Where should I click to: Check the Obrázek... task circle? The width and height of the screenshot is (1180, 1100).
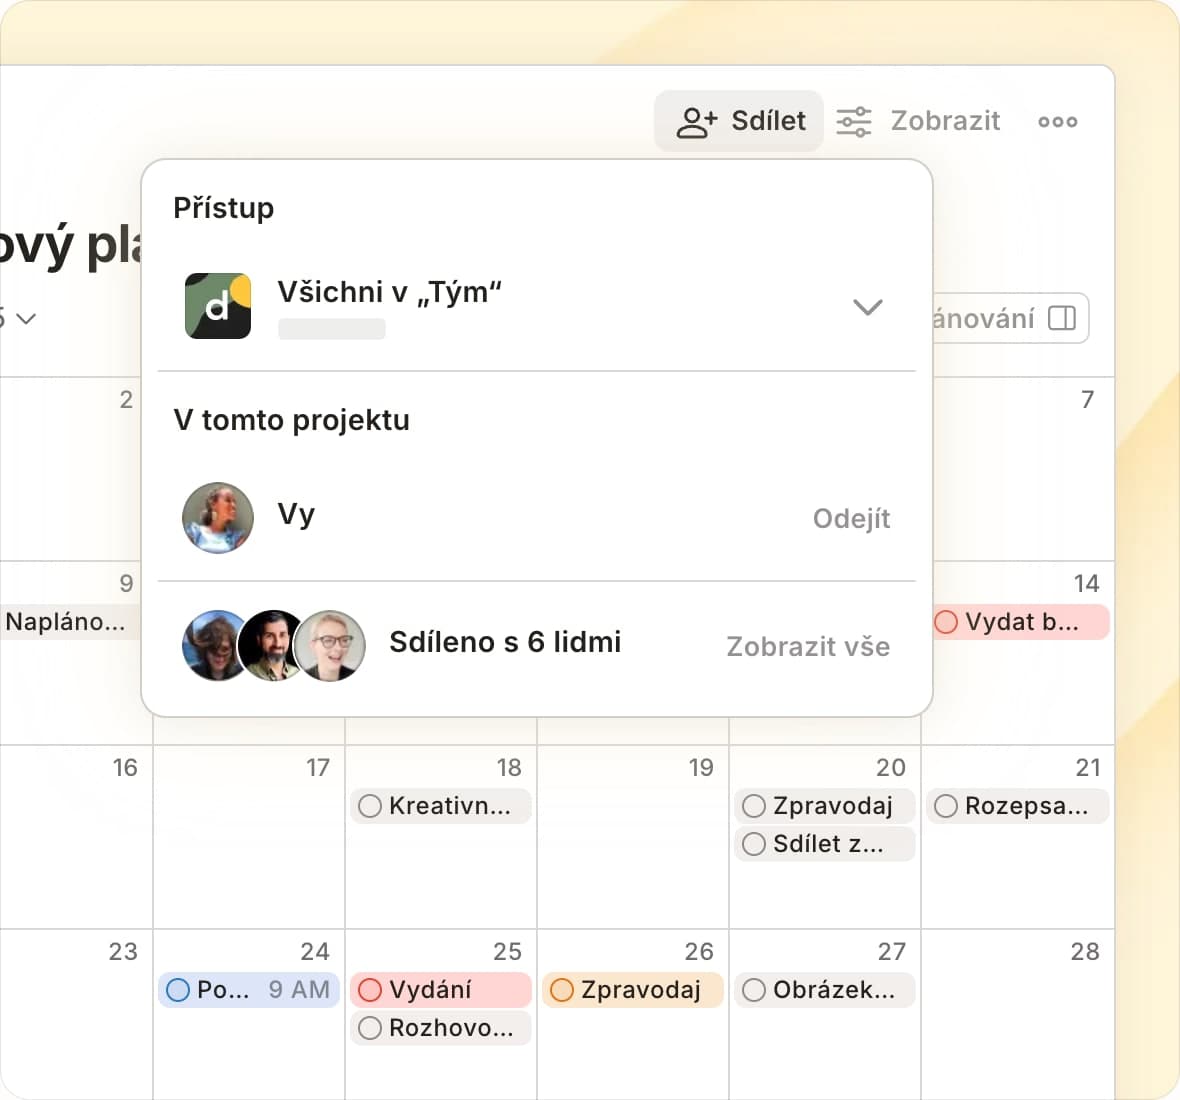tap(754, 990)
